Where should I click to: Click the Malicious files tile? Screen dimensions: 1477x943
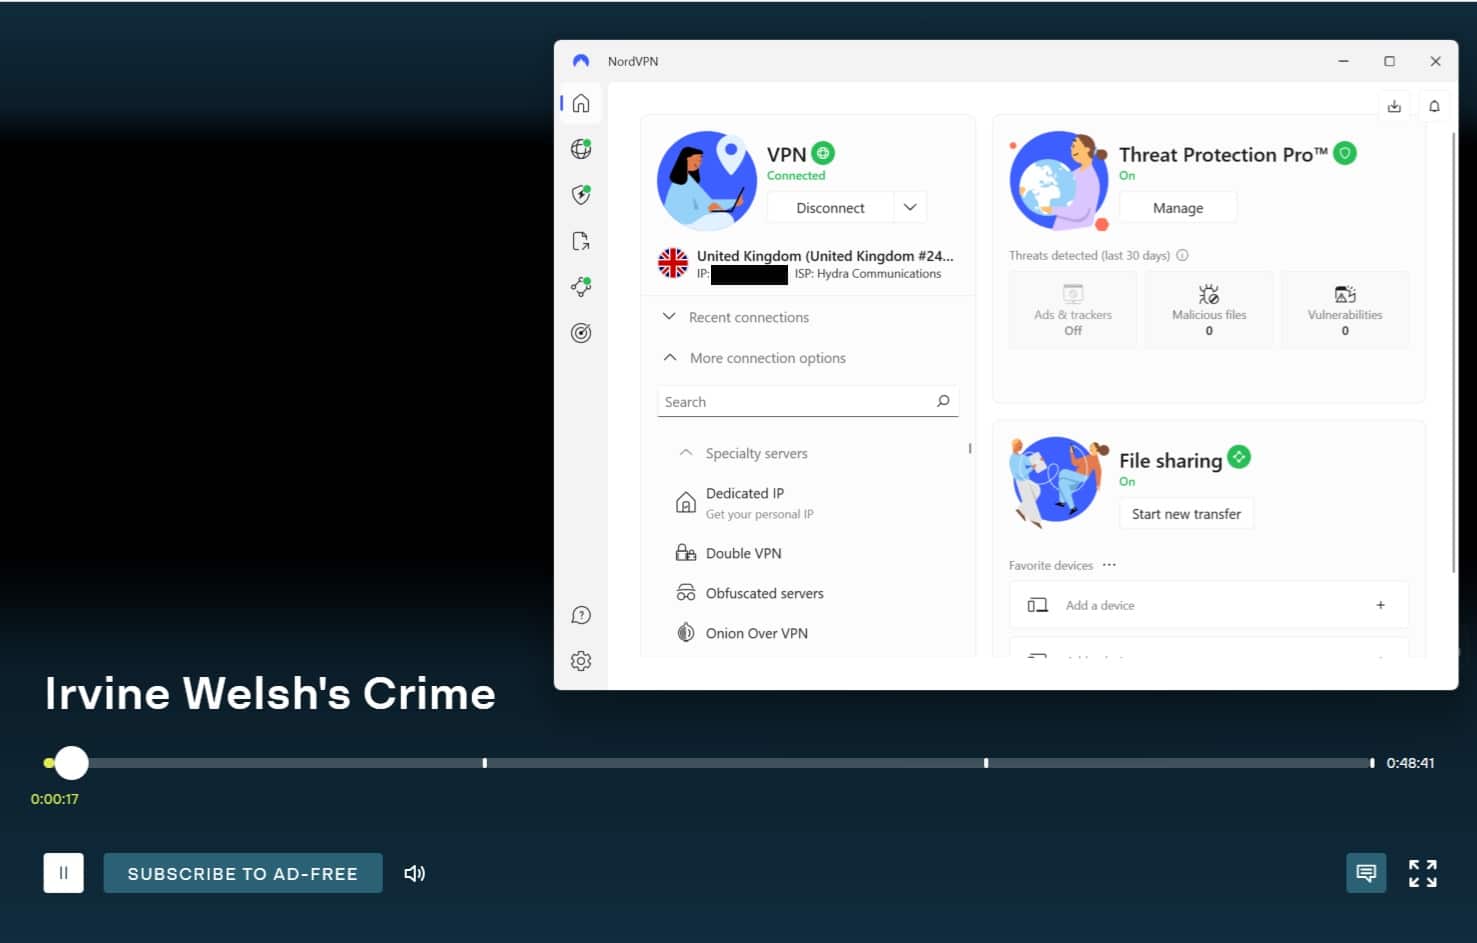[1209, 310]
